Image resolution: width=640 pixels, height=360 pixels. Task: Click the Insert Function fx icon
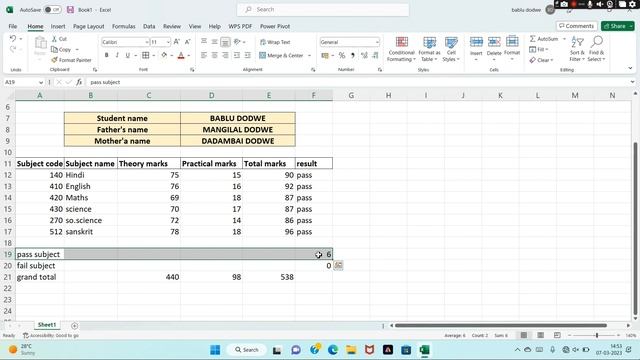point(79,82)
